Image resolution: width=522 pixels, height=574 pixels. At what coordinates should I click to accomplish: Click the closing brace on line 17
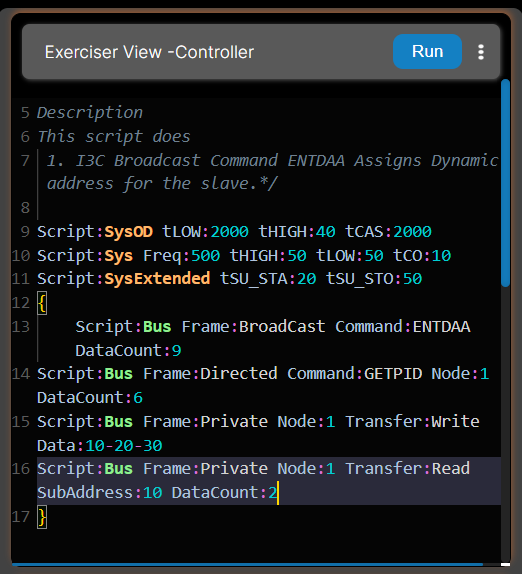click(x=42, y=517)
